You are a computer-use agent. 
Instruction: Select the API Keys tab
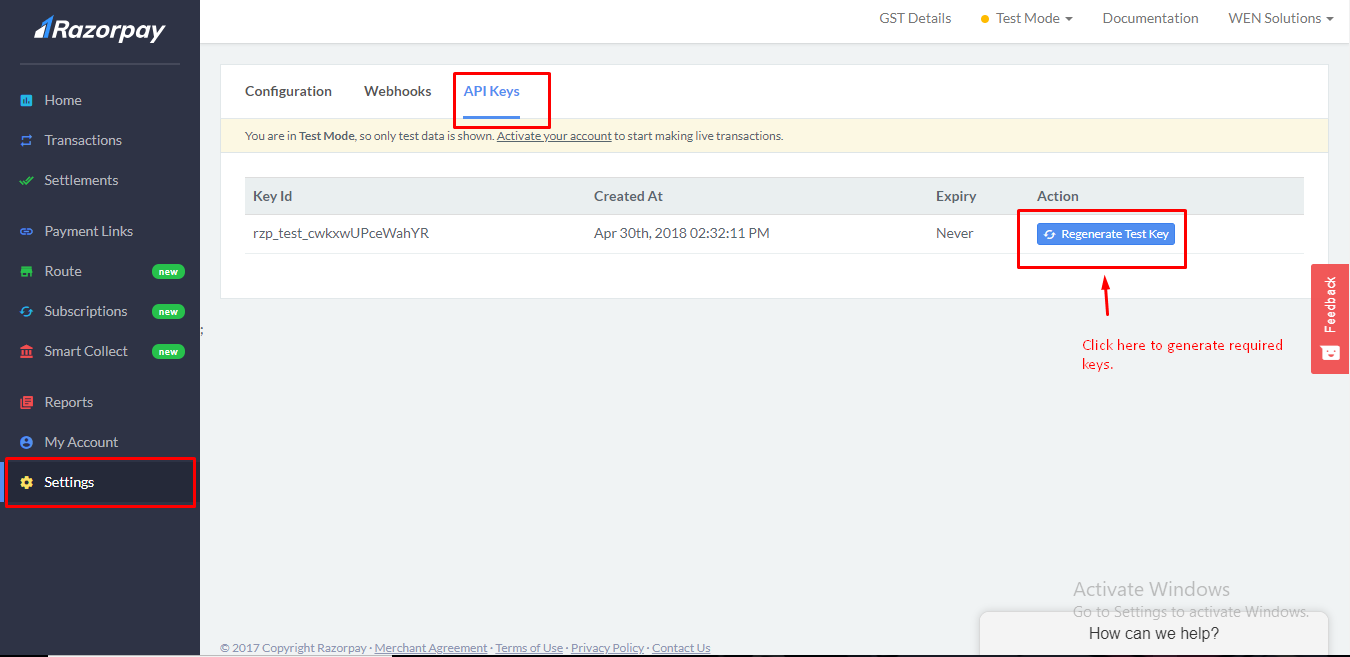tap(491, 91)
